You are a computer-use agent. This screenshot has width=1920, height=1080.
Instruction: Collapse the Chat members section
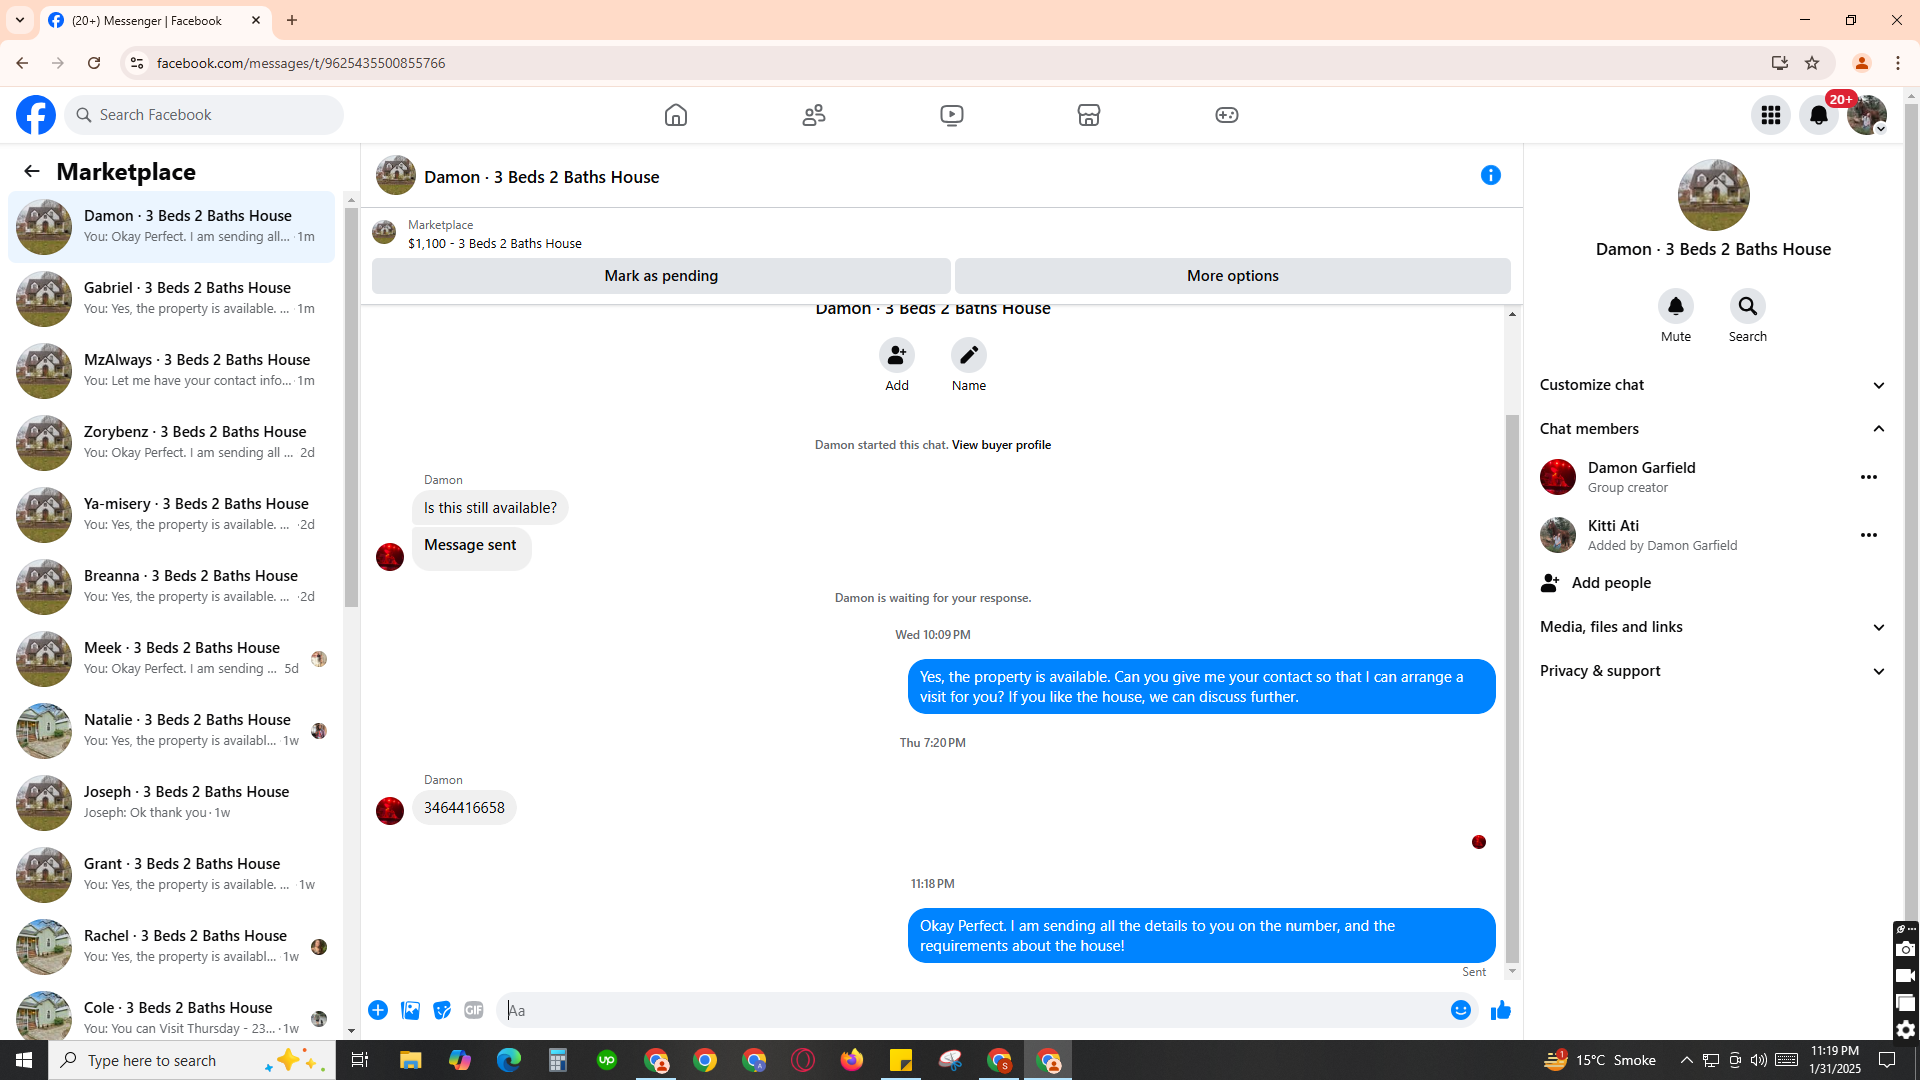point(1713,429)
